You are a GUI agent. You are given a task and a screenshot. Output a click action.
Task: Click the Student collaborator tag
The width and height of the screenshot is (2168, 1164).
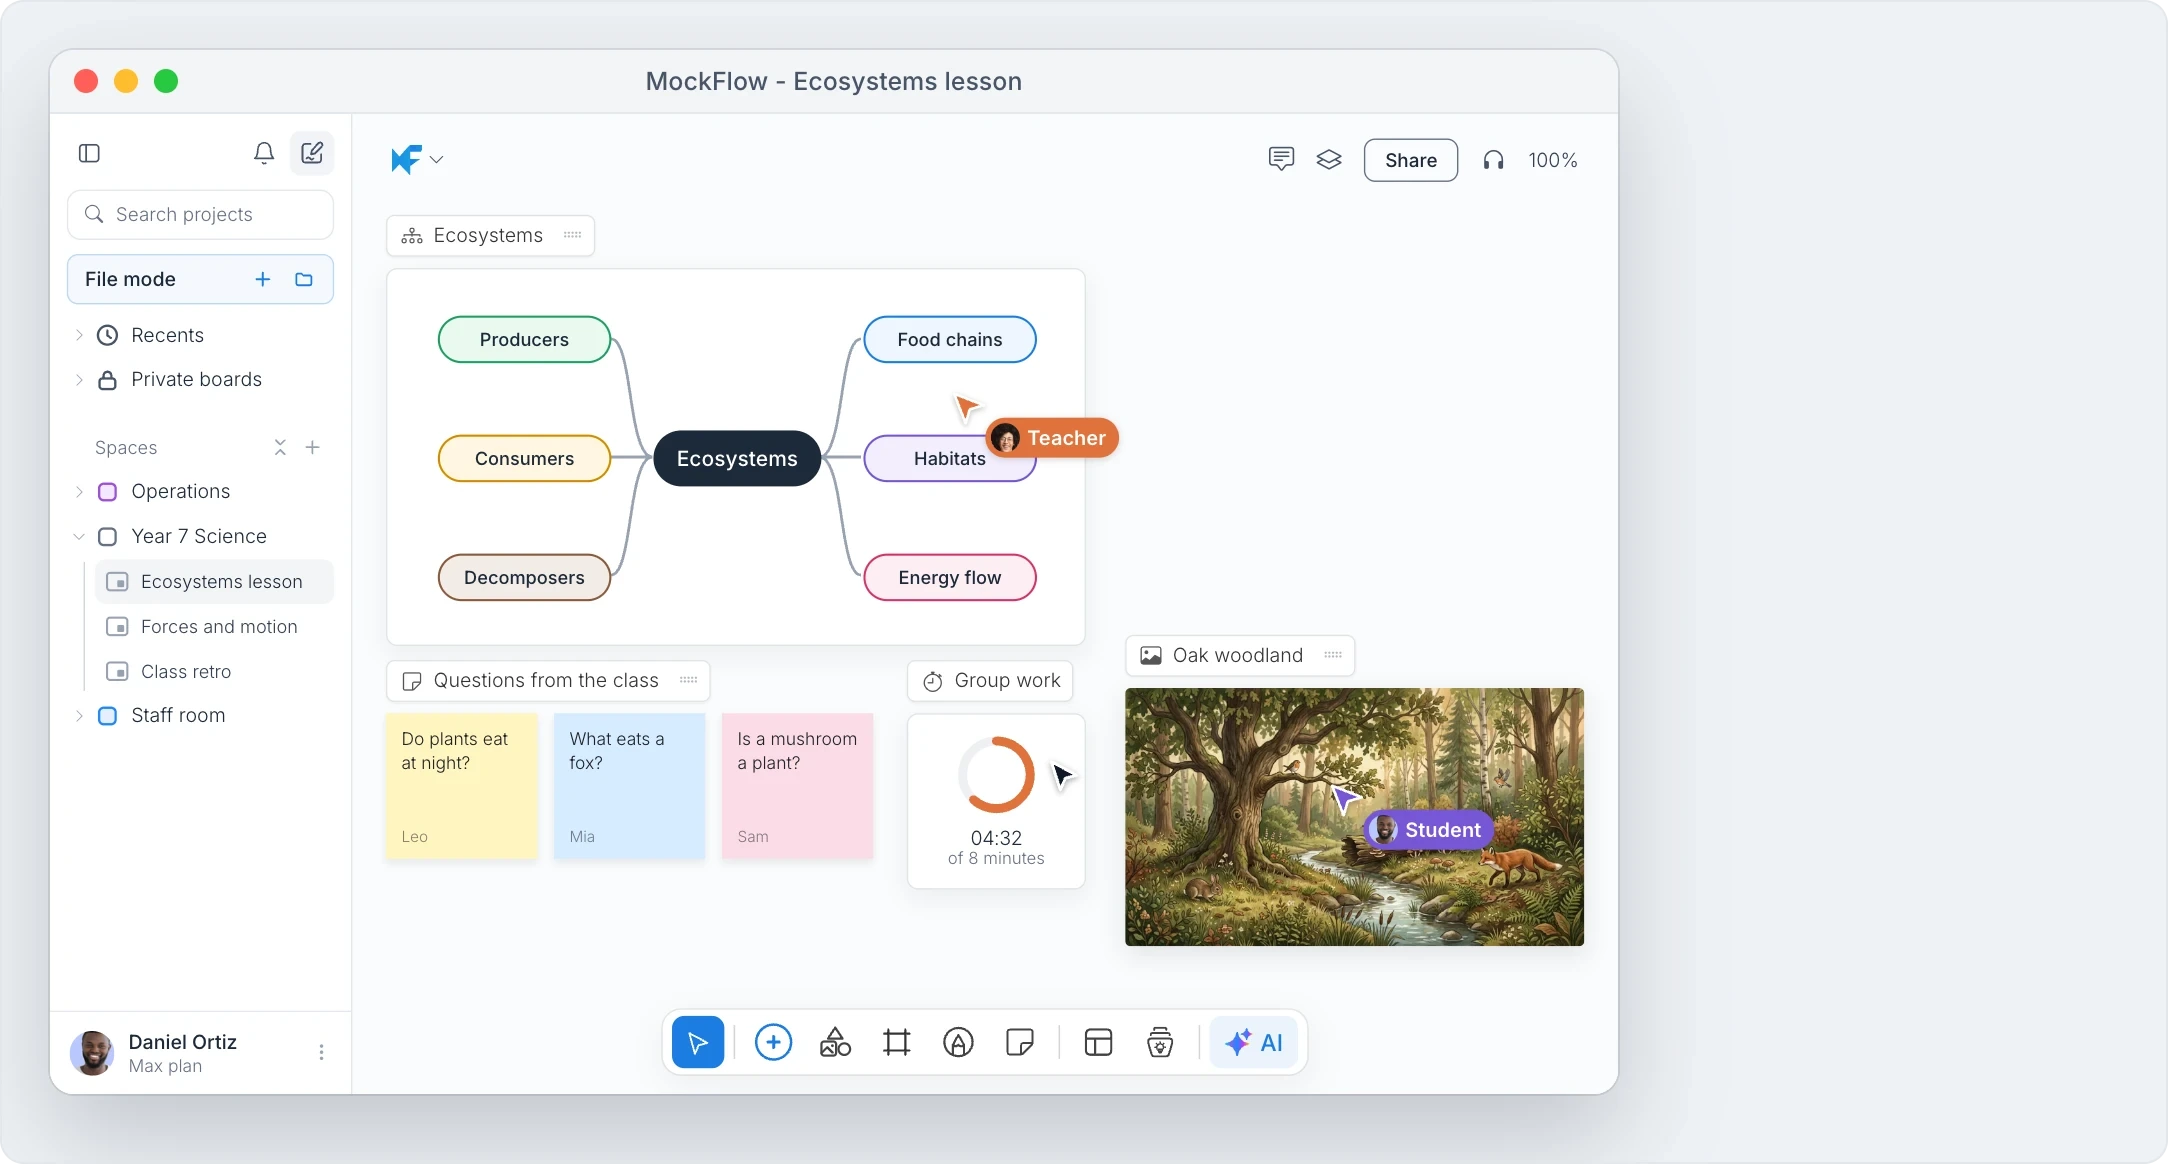click(x=1429, y=830)
